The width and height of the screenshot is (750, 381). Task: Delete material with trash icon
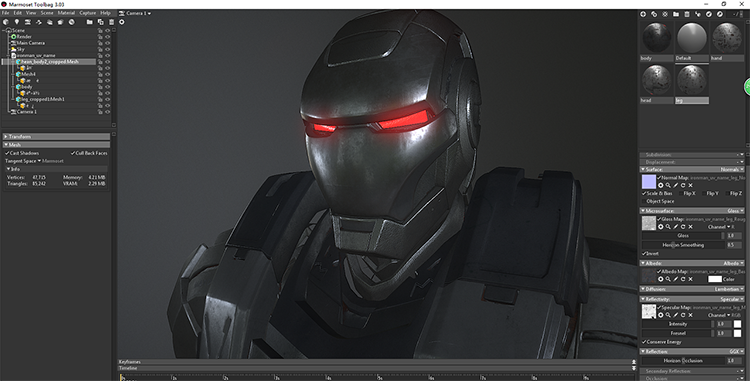click(x=687, y=14)
